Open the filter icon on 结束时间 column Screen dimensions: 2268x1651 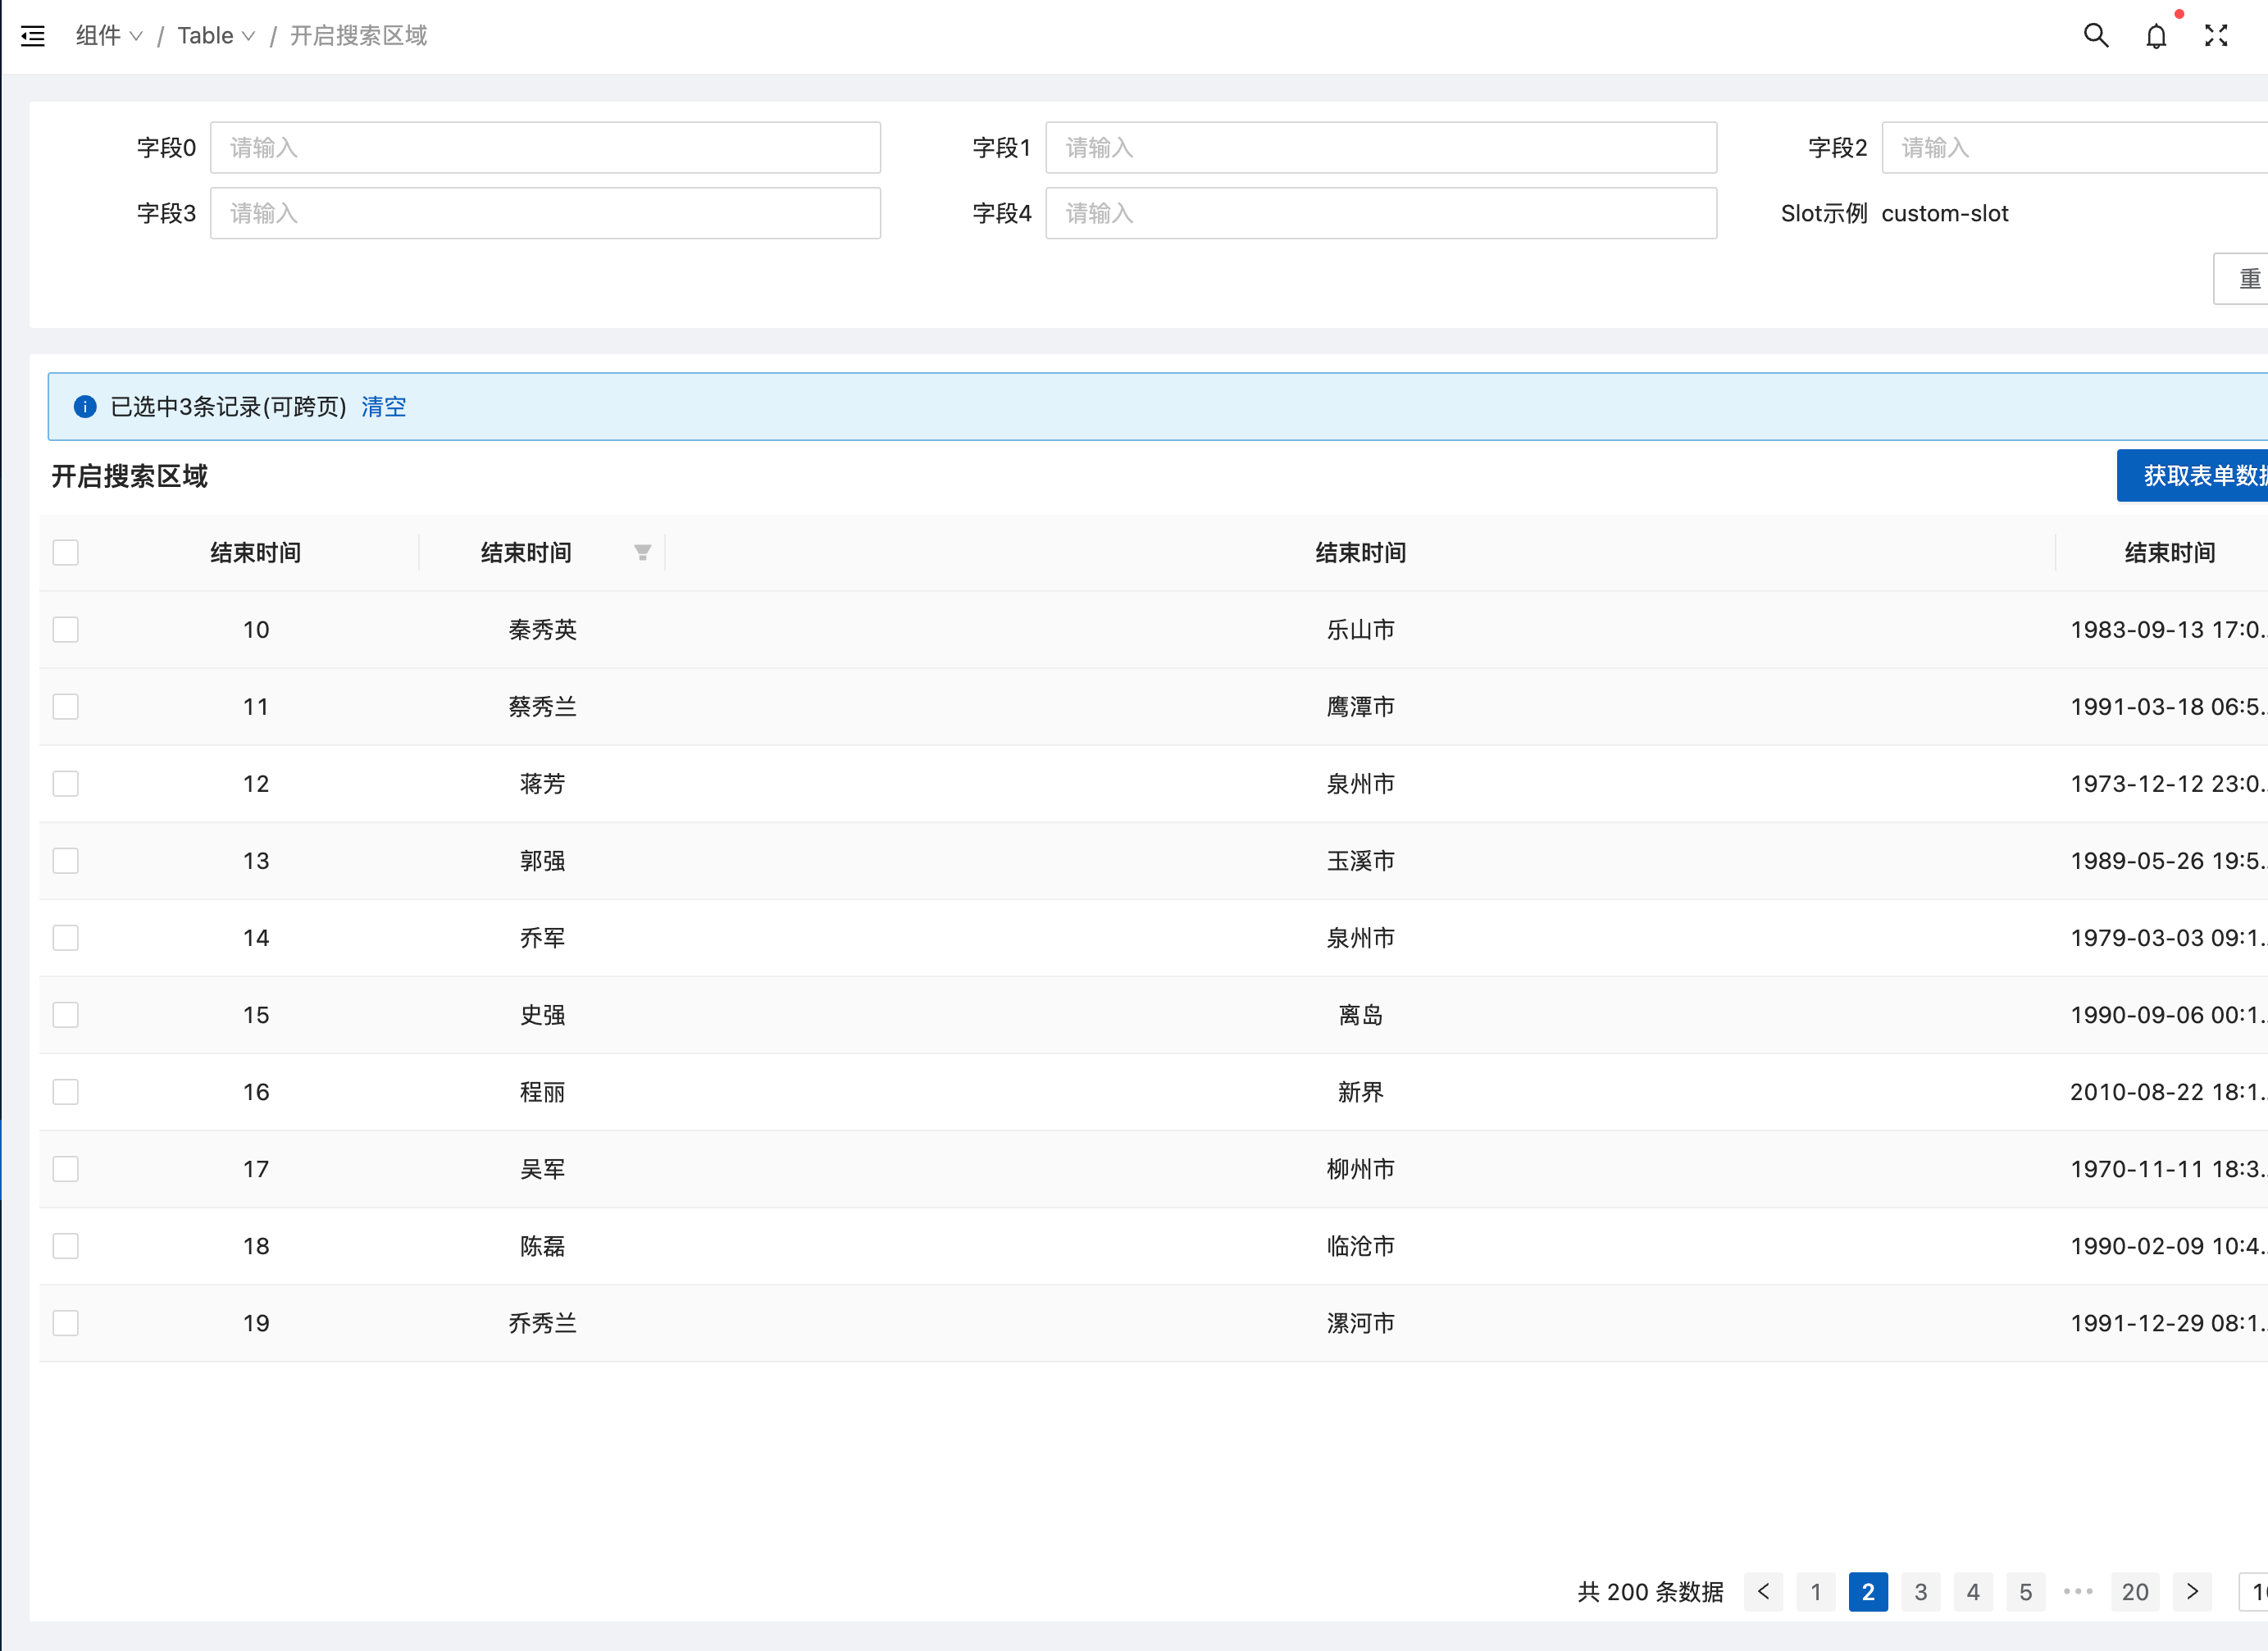coord(643,552)
